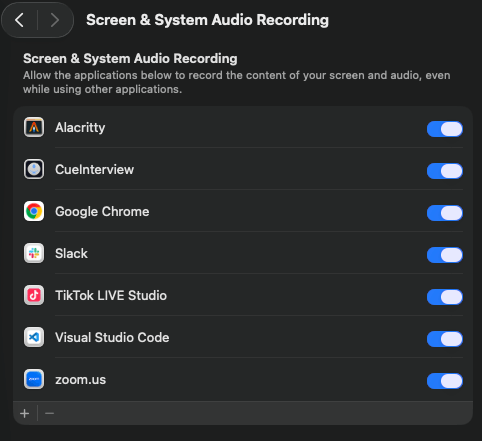Add an application with the plus button
Screen dimensions: 482x441
click(x=24, y=414)
